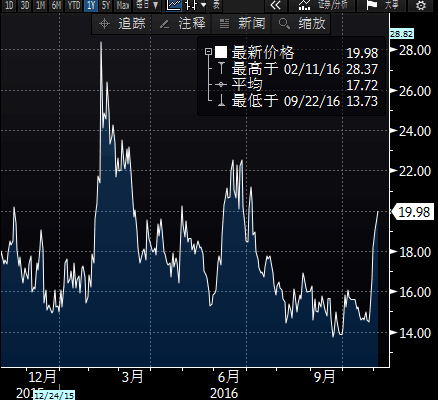Select the 1M time range
The image size is (438, 400).
pos(41,5)
